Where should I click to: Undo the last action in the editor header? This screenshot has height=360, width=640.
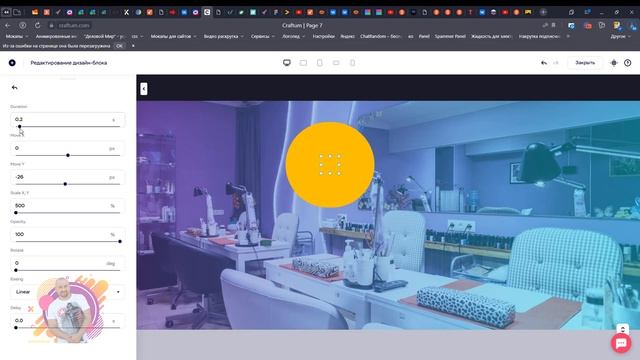tap(544, 63)
